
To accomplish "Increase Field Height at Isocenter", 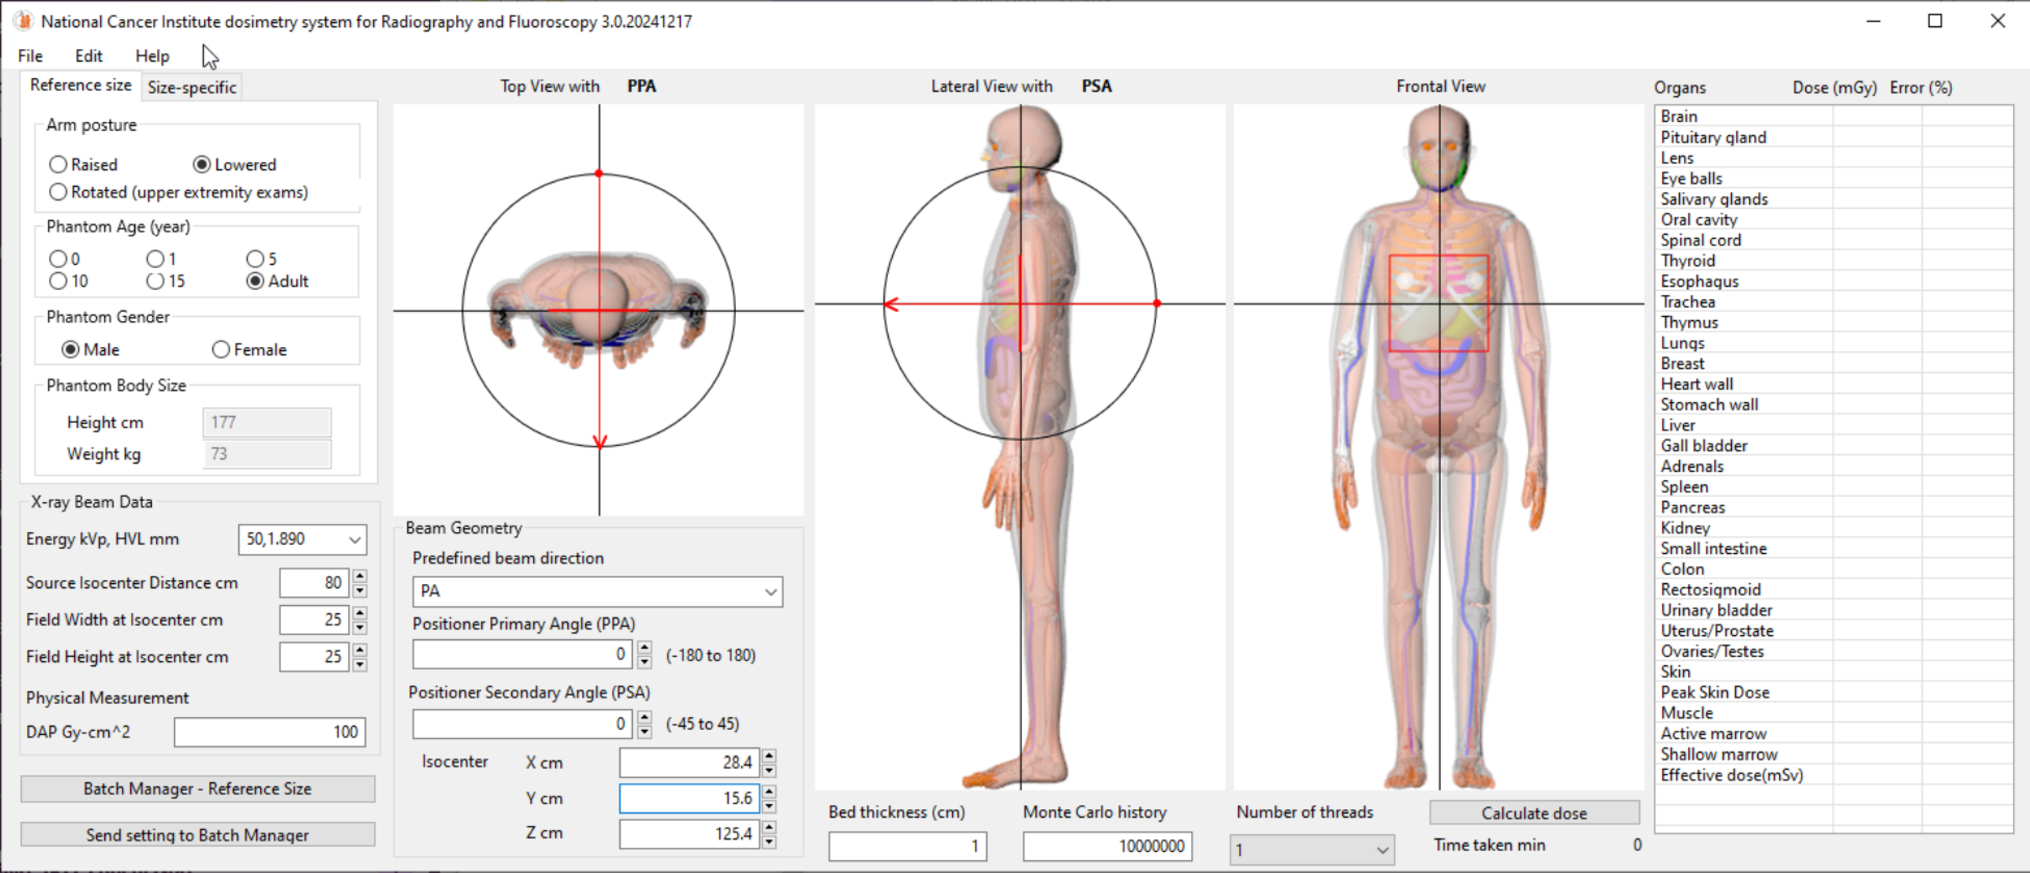I will [x=360, y=650].
